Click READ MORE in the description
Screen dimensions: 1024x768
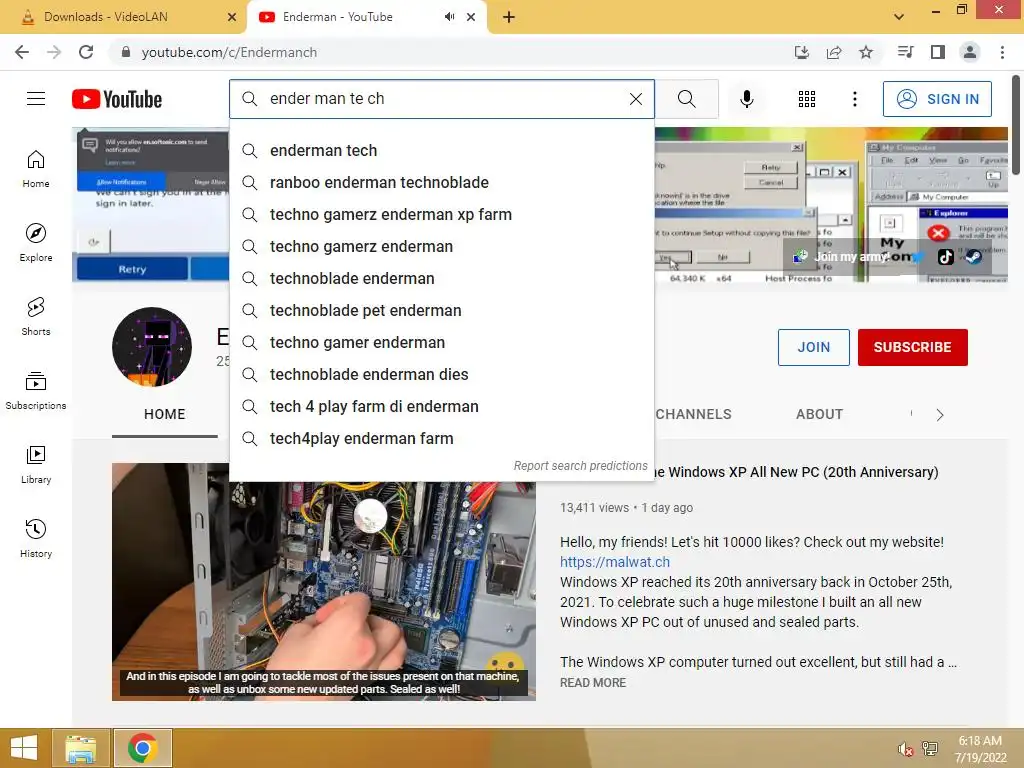point(593,682)
